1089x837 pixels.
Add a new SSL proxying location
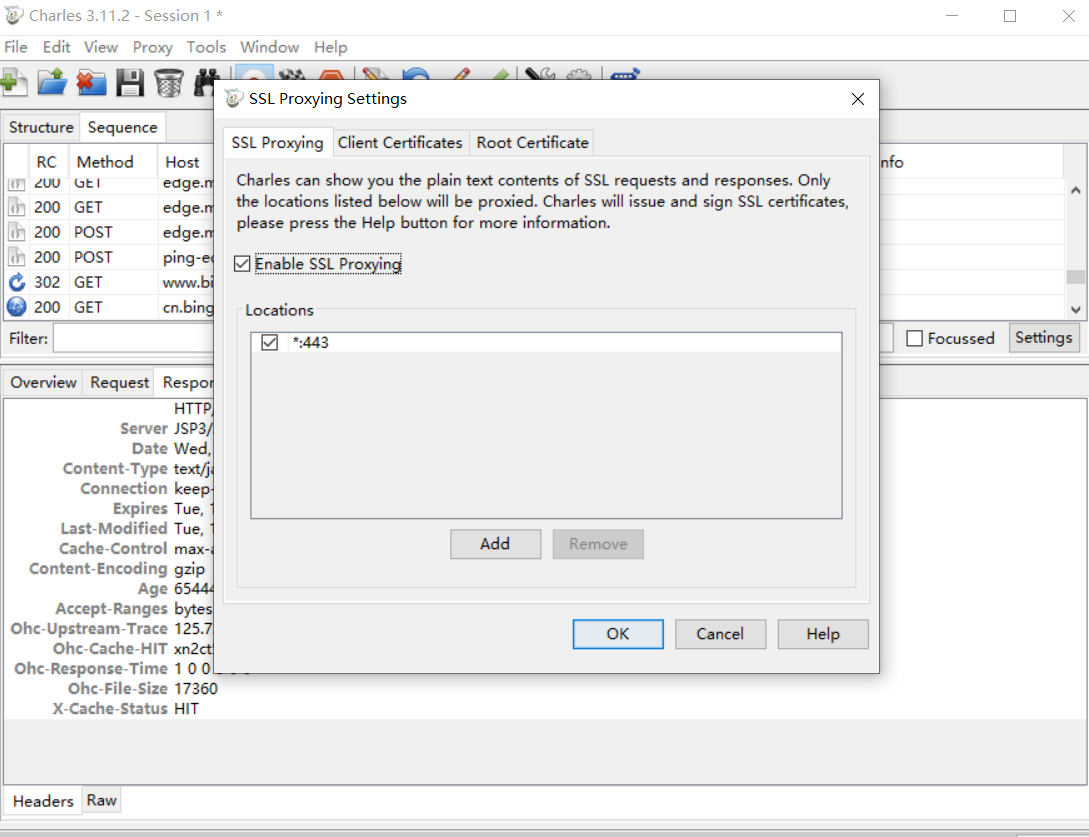(x=495, y=544)
